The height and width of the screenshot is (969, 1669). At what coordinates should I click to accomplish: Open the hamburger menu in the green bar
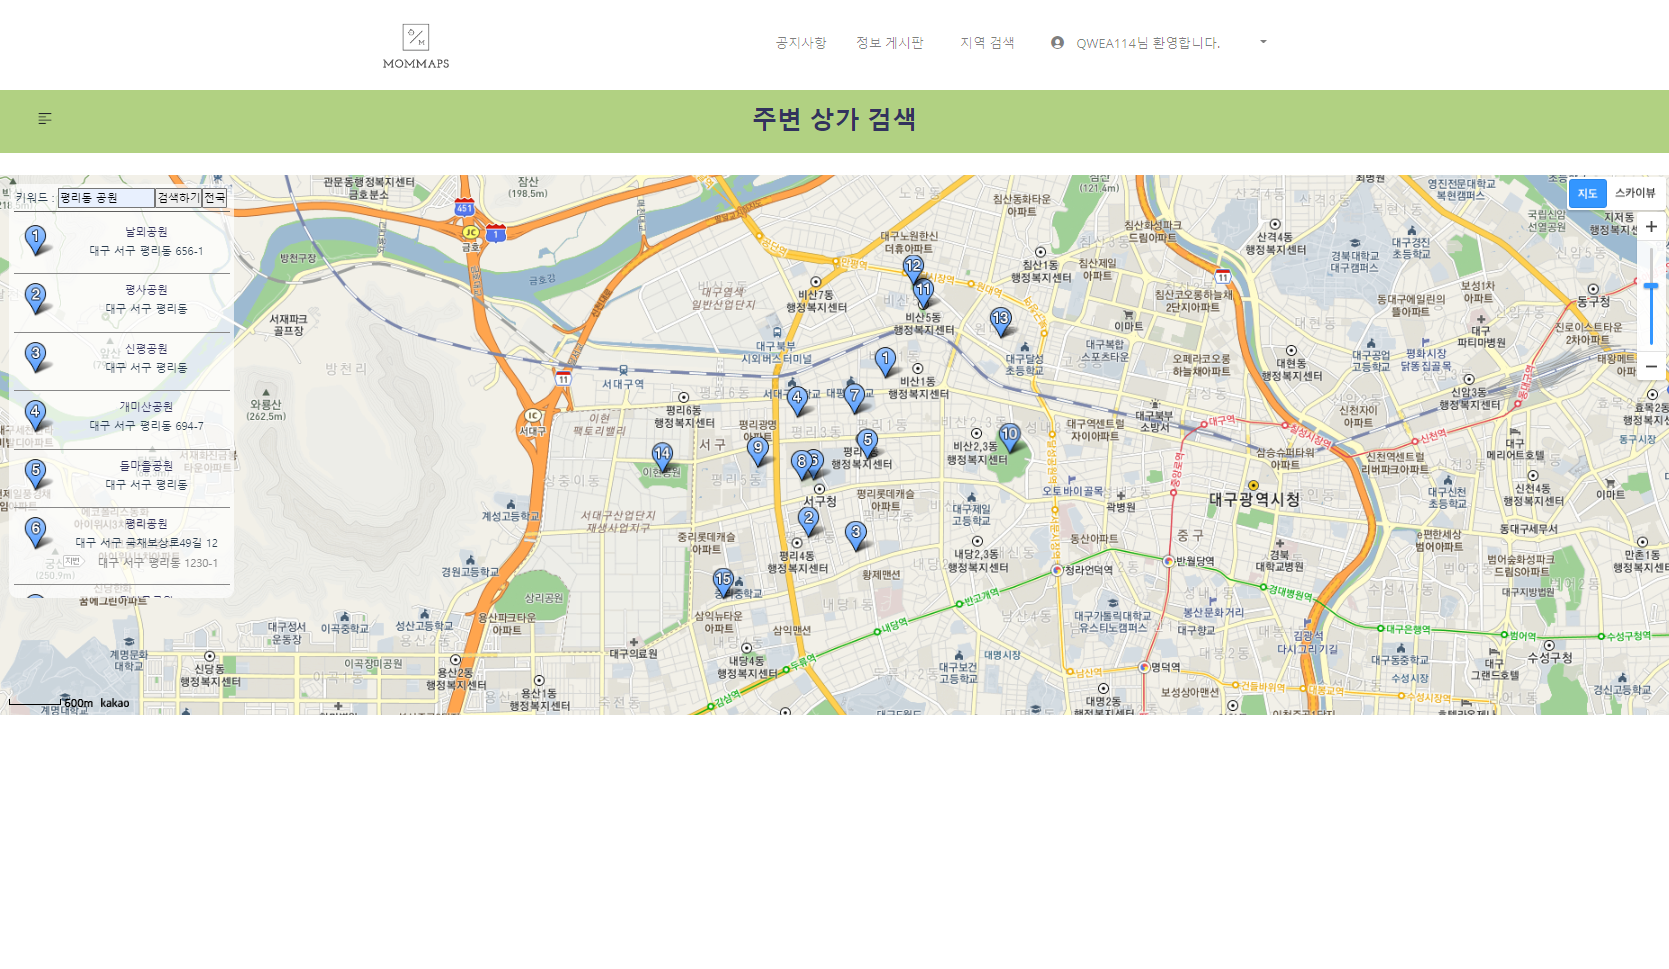(x=44, y=118)
